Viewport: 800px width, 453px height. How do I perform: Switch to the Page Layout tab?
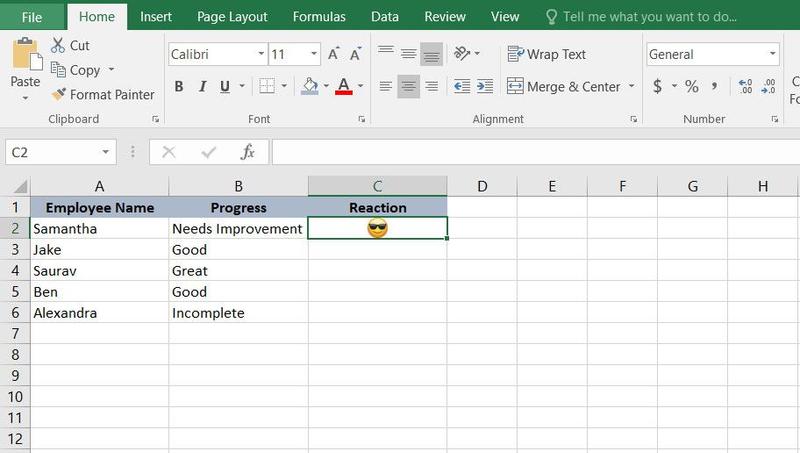point(232,17)
